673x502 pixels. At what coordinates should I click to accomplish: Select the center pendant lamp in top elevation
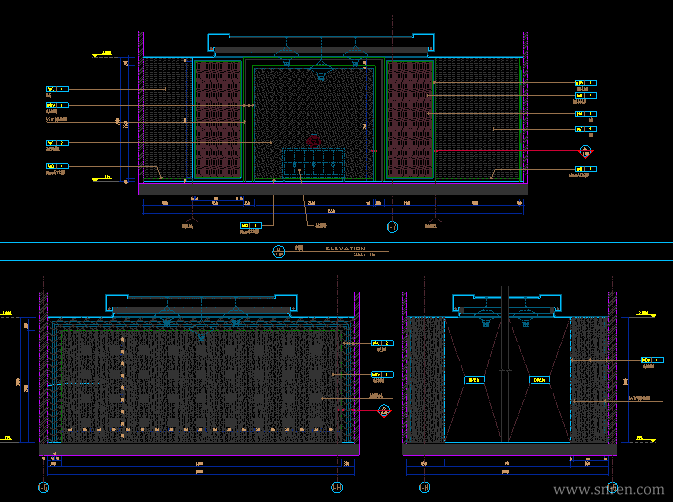321,72
